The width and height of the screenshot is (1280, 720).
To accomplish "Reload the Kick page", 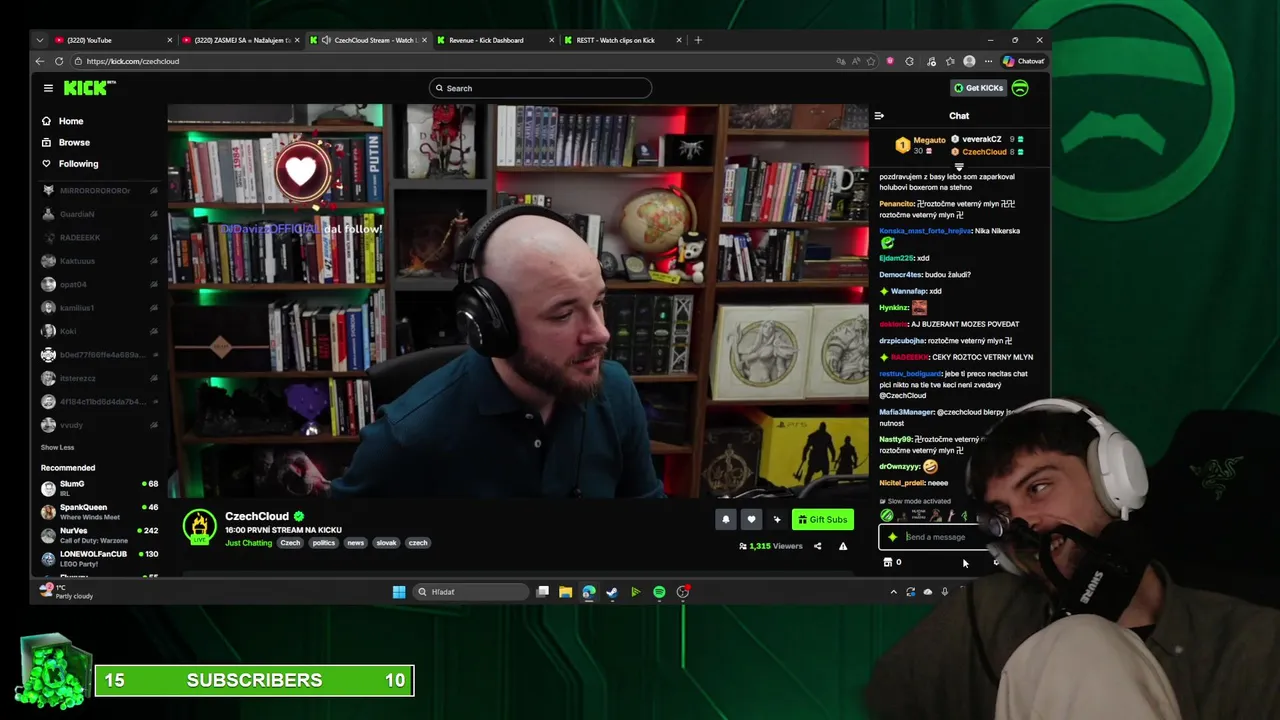I will click(x=59, y=61).
